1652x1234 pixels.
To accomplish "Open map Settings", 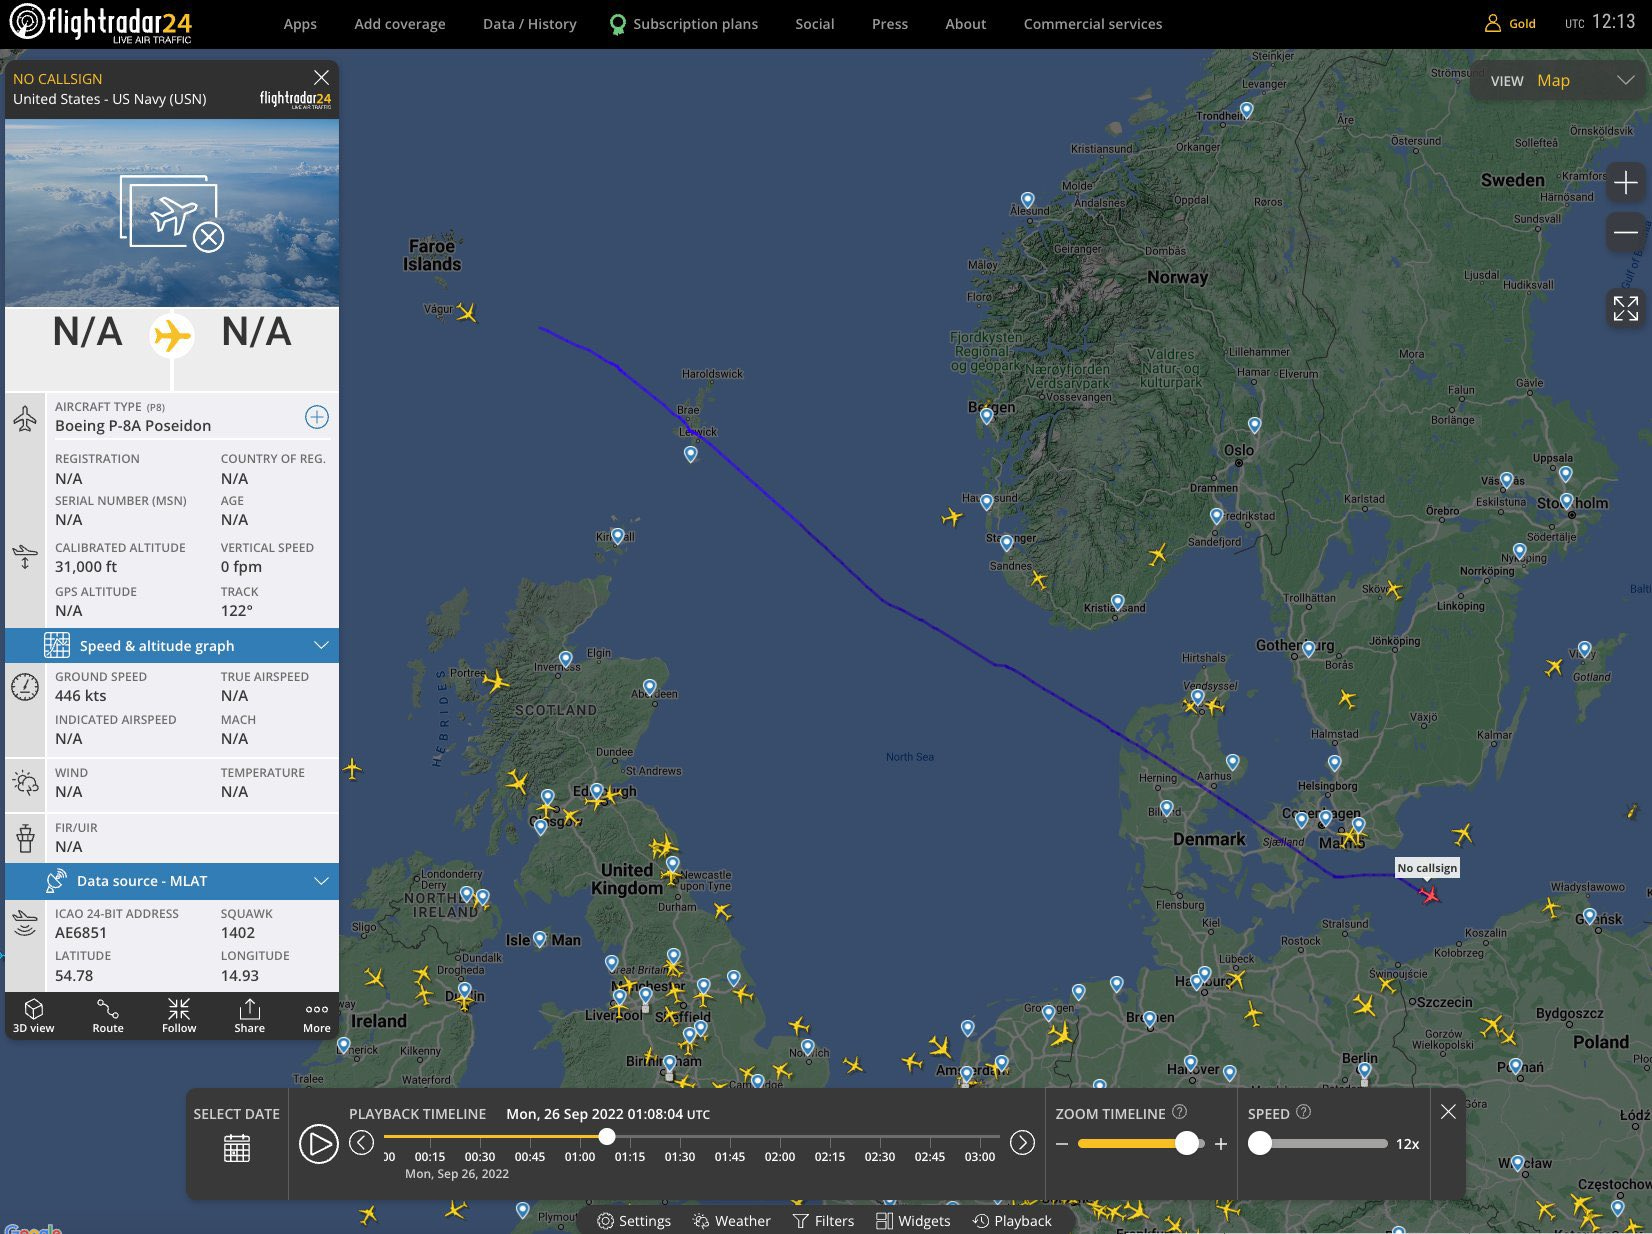I will [634, 1221].
